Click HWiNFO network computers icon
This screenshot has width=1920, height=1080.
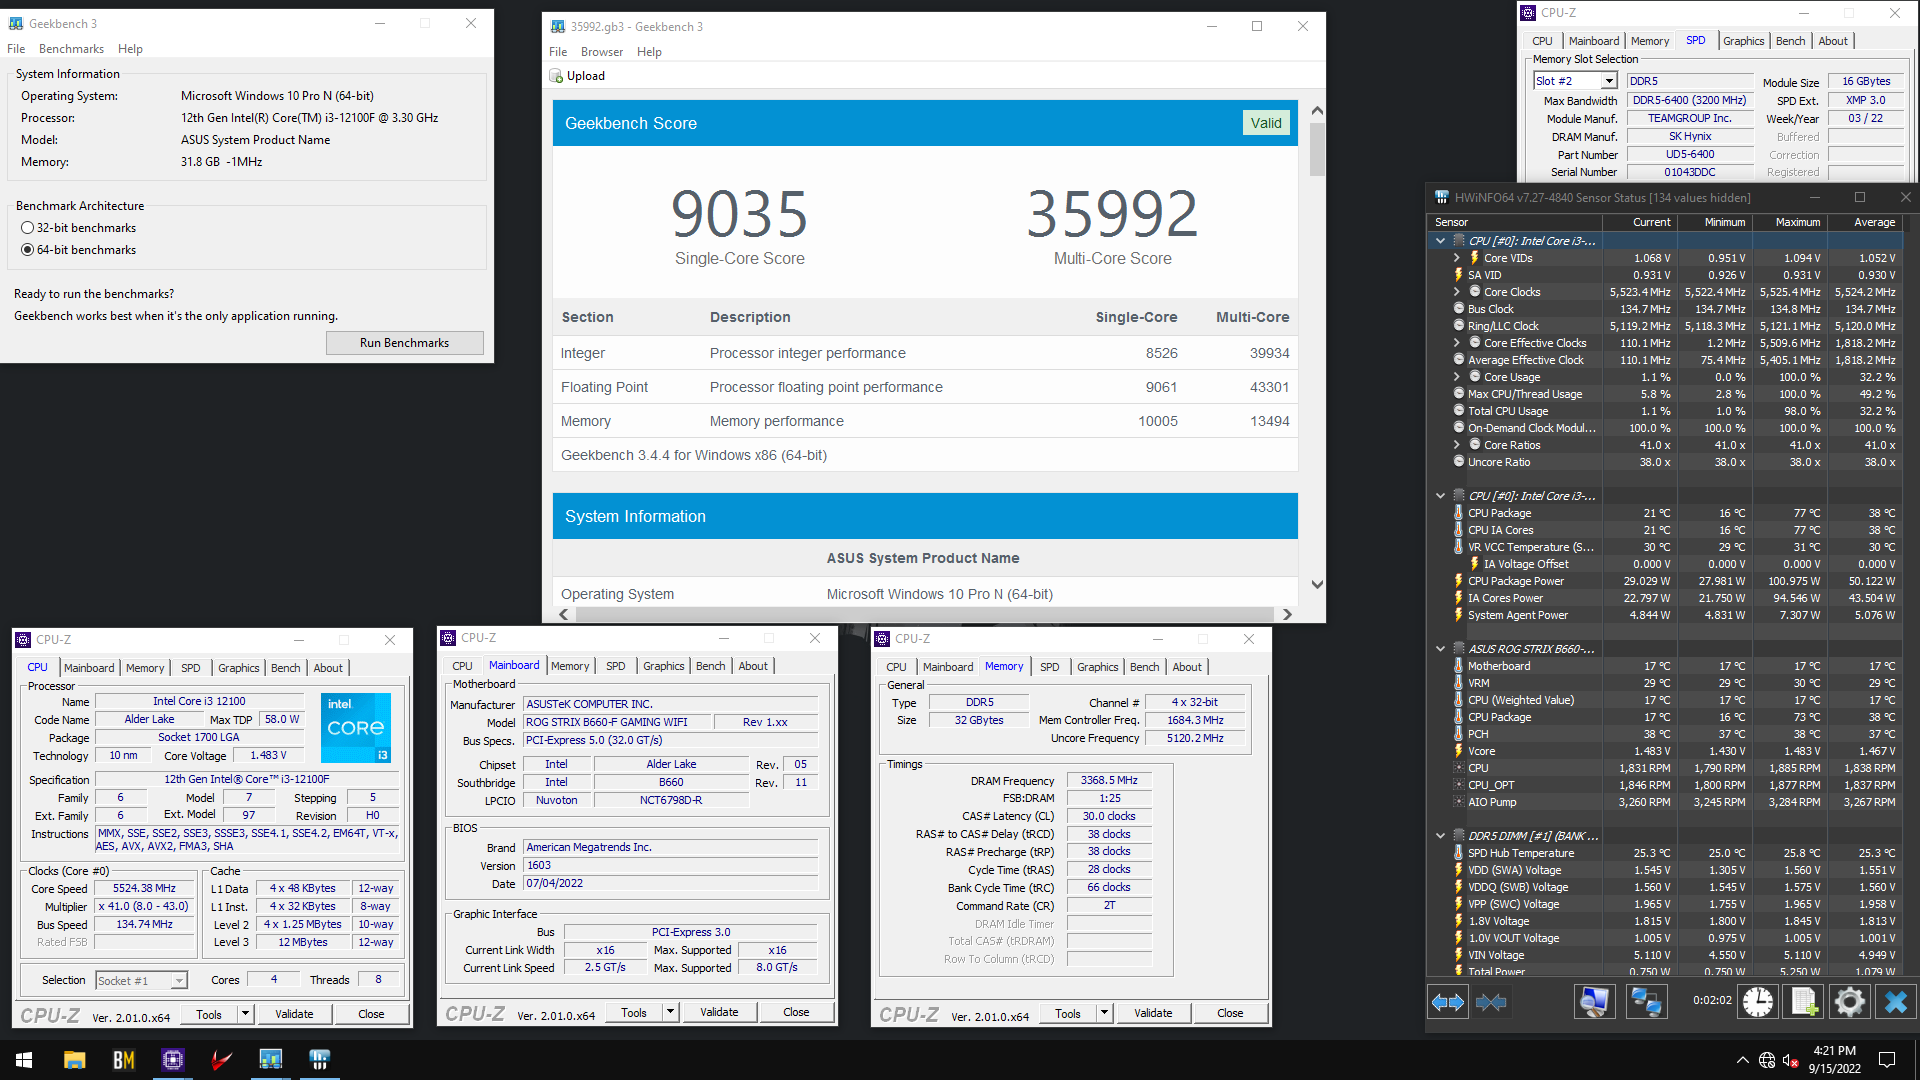(x=1646, y=1001)
